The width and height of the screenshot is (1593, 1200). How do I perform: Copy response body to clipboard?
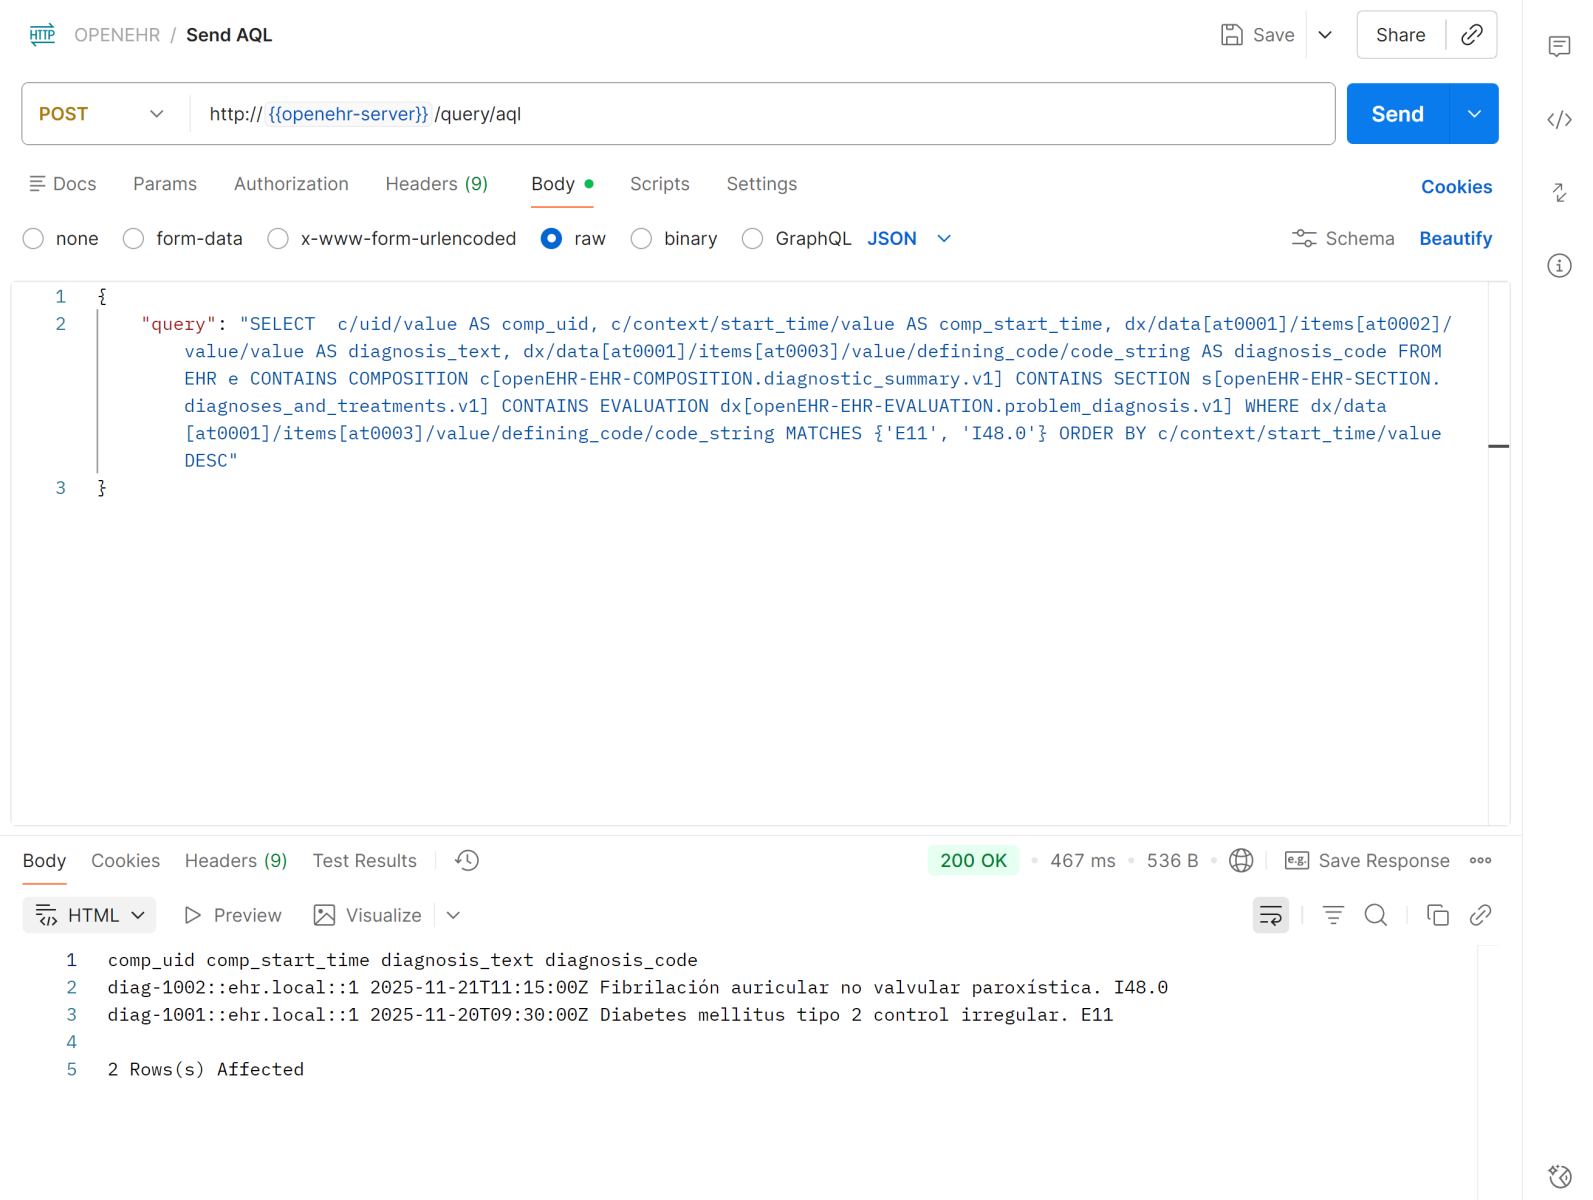[1437, 915]
